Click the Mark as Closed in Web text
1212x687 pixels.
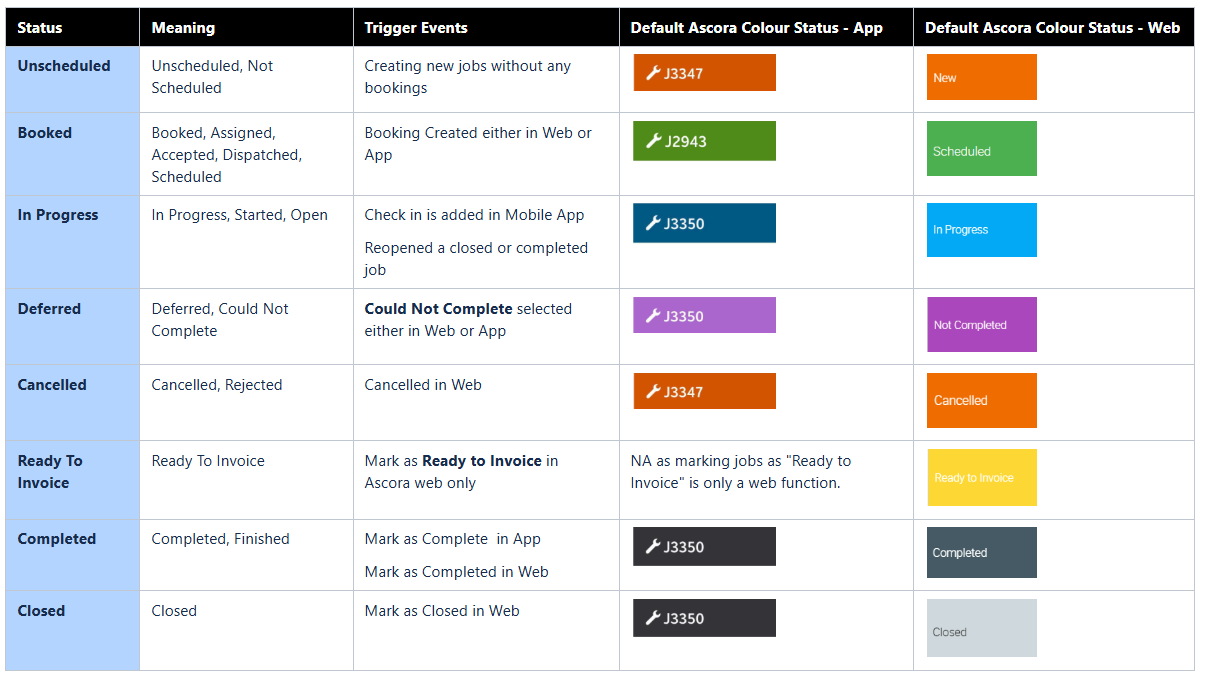click(x=442, y=611)
